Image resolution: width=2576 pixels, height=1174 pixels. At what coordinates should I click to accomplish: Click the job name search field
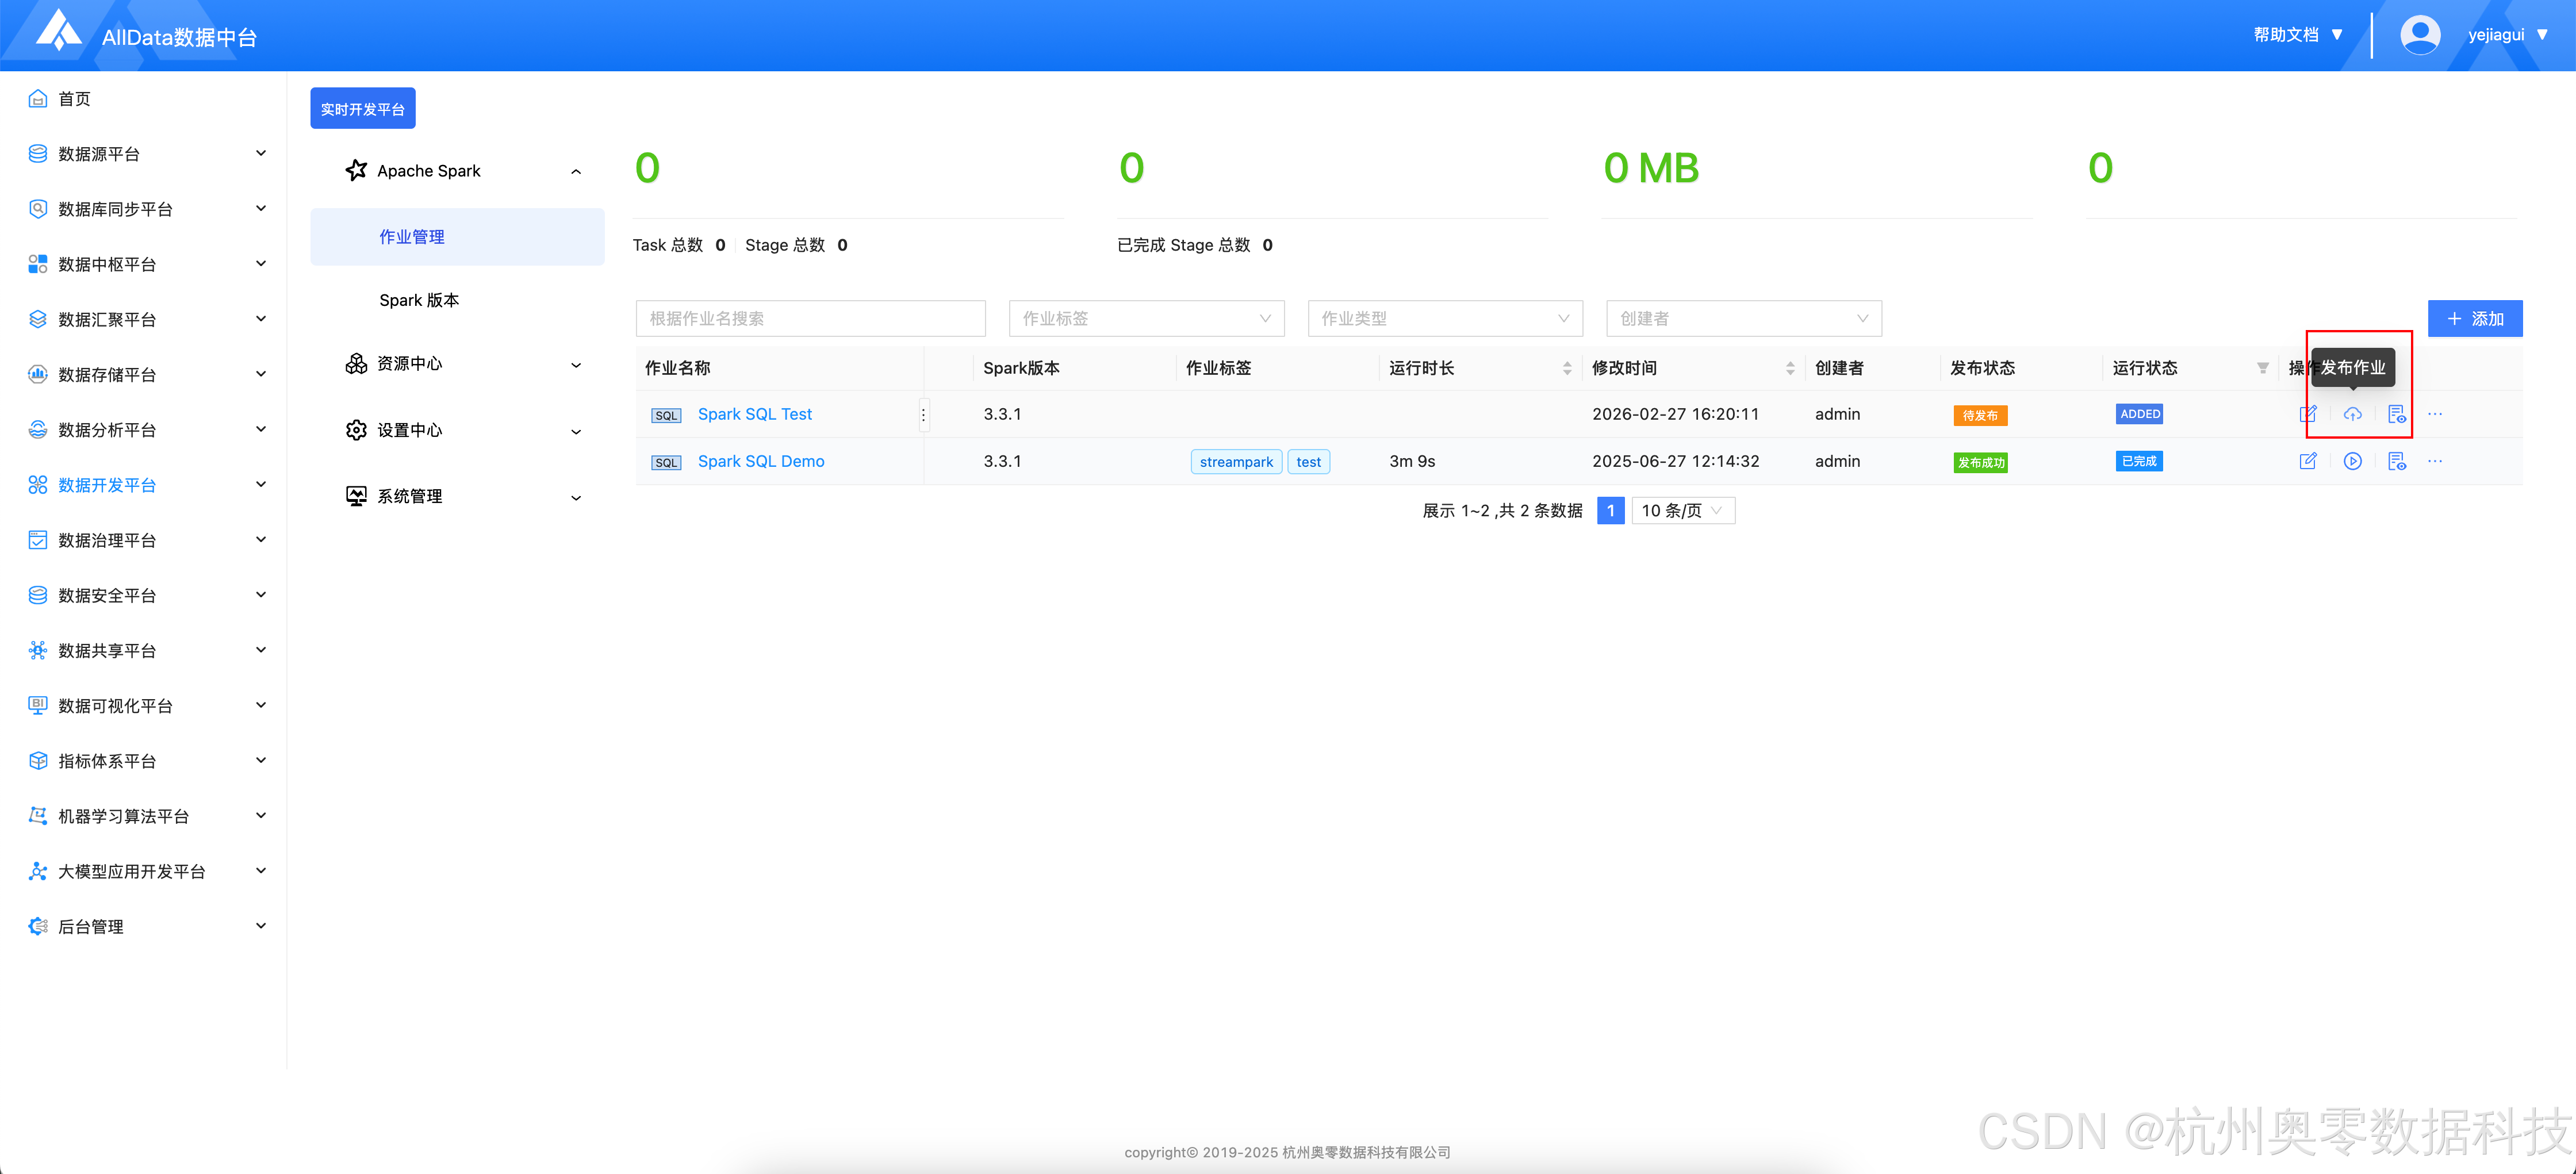click(x=810, y=318)
